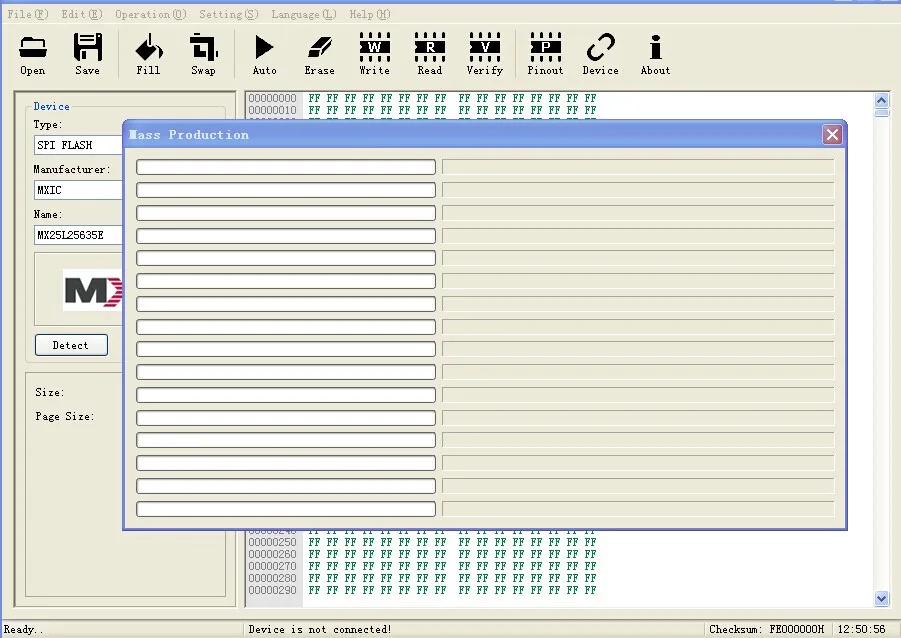Open the About information
901x638 pixels.
(x=655, y=52)
